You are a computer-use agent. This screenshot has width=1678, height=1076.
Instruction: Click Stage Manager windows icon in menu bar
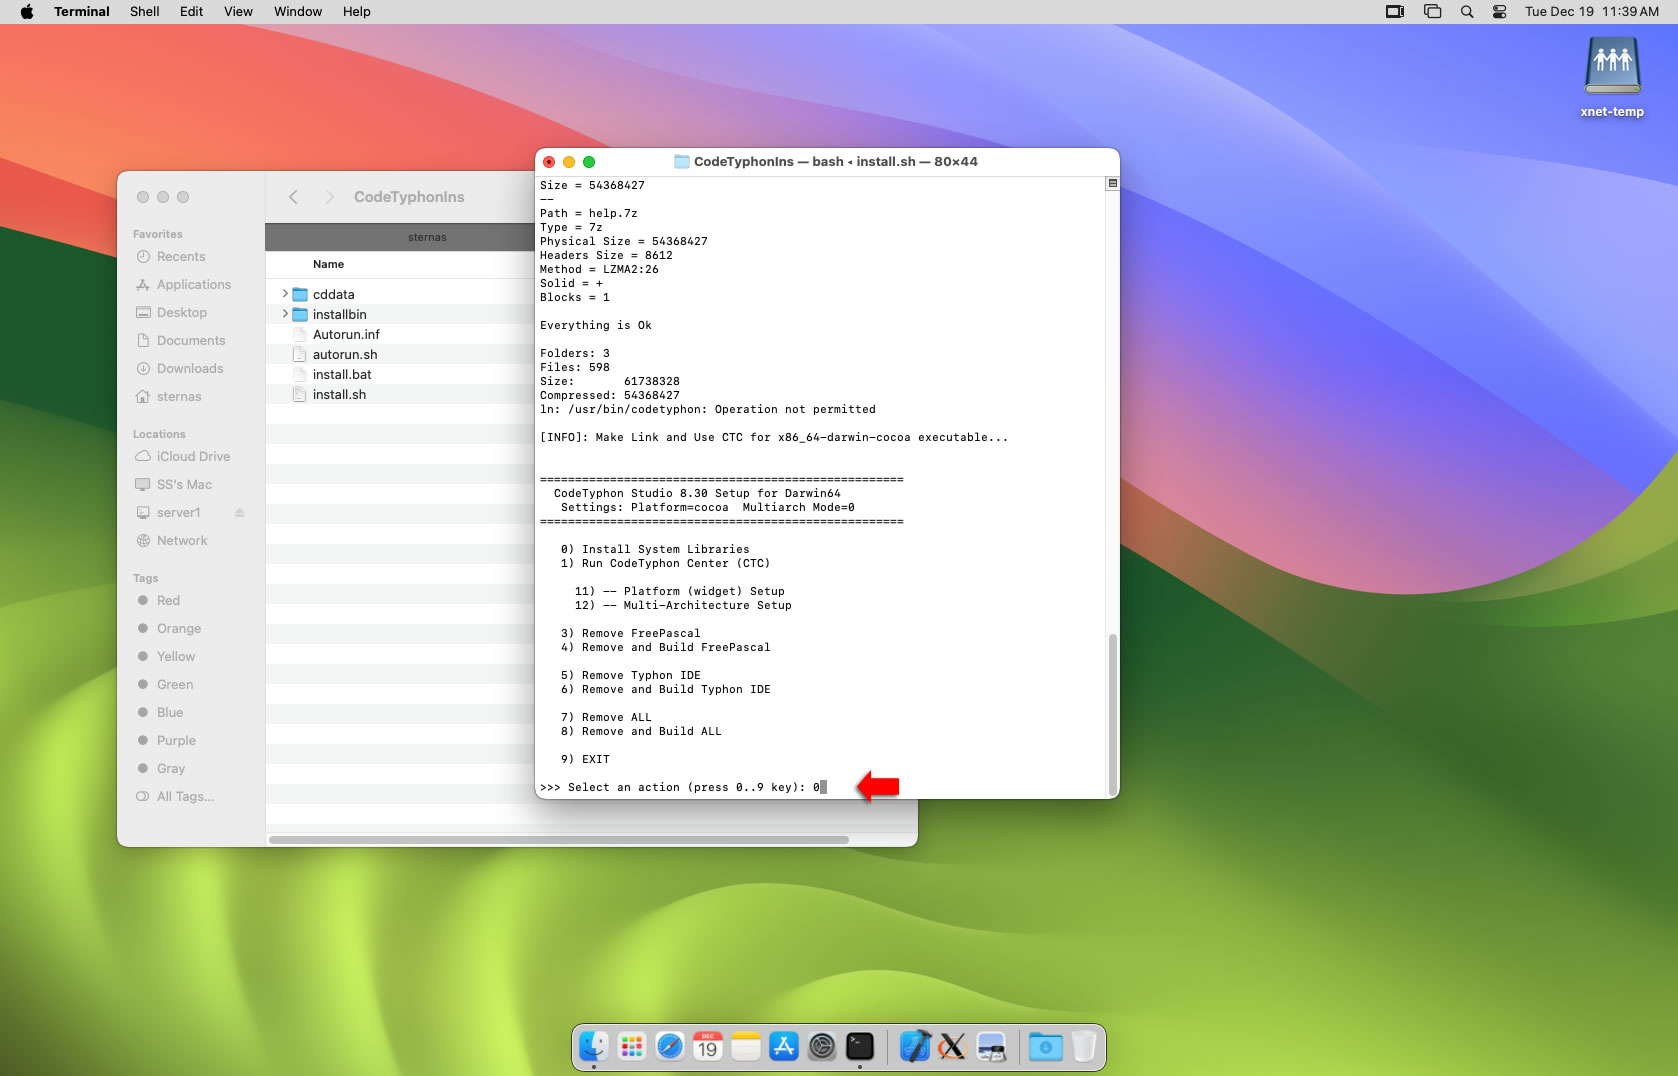[x=1433, y=12]
